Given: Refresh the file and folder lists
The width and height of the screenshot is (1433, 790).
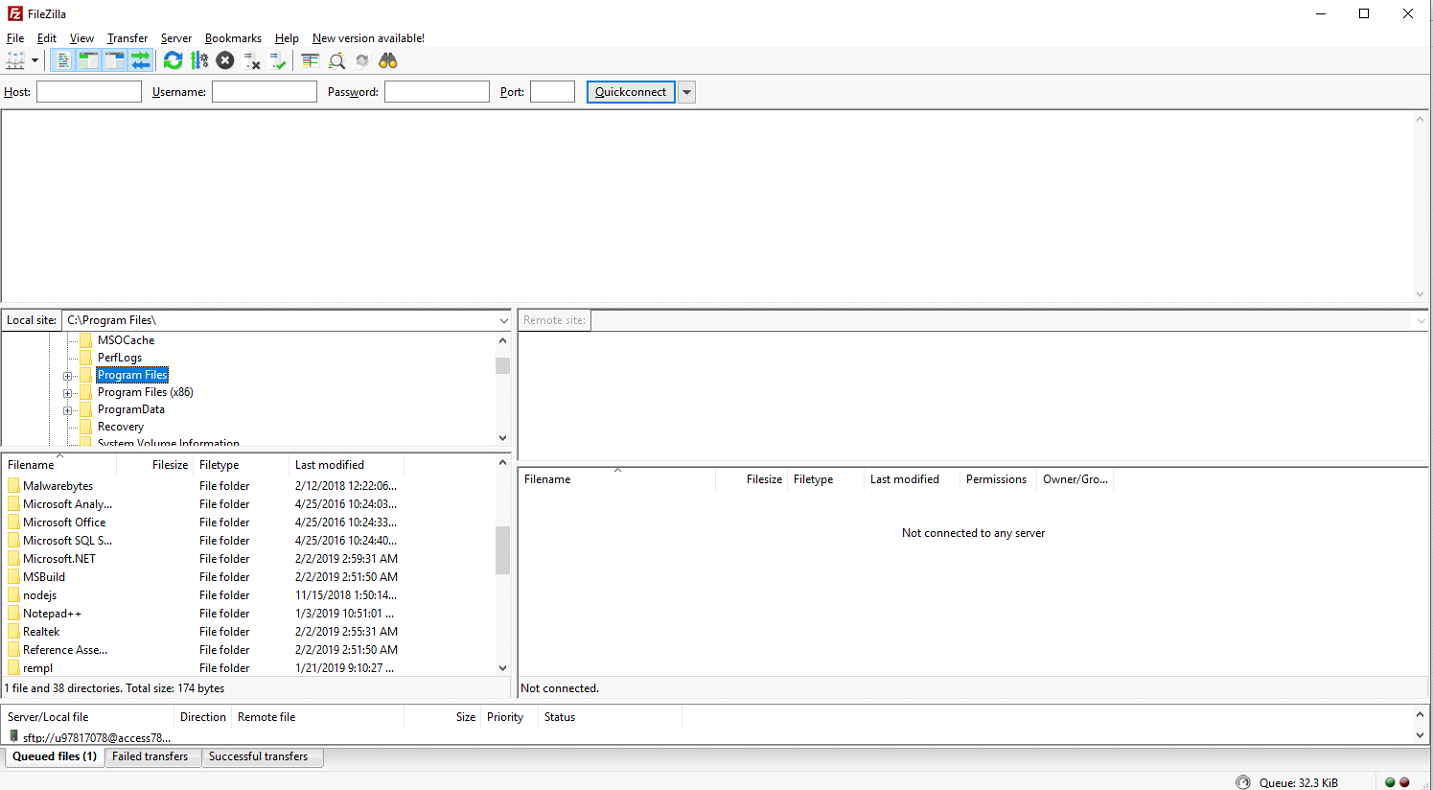Looking at the screenshot, I should coord(173,61).
